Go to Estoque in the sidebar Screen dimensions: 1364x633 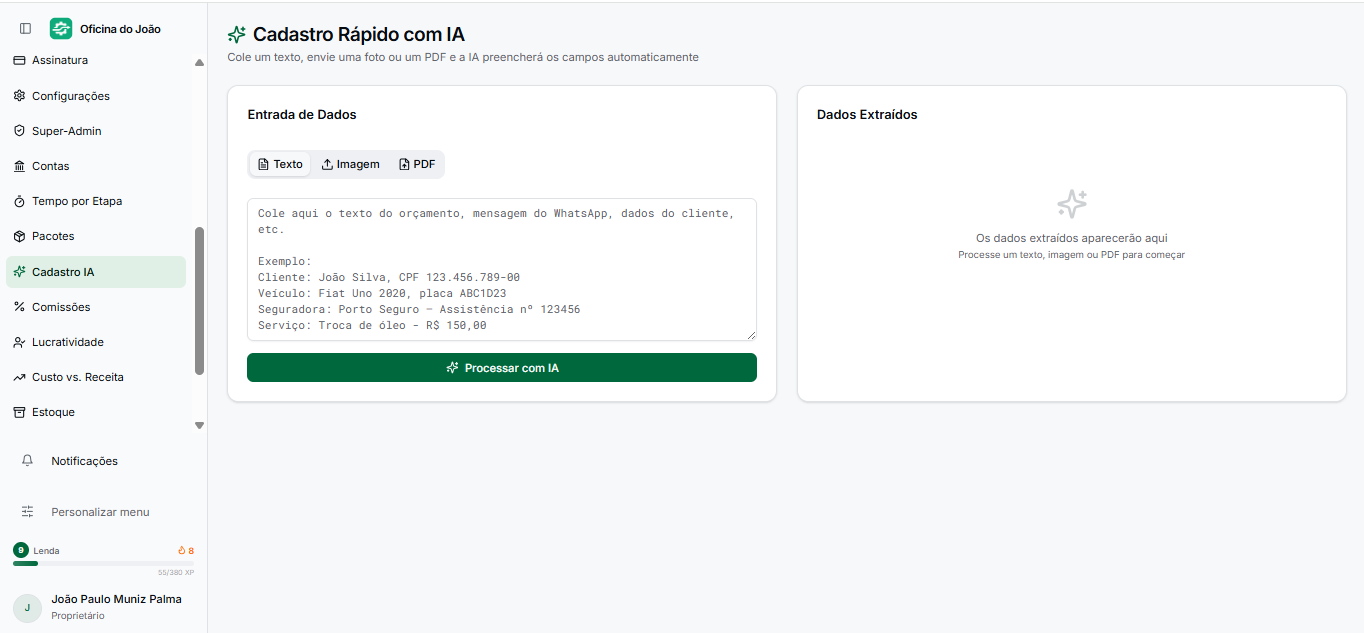[x=96, y=412]
